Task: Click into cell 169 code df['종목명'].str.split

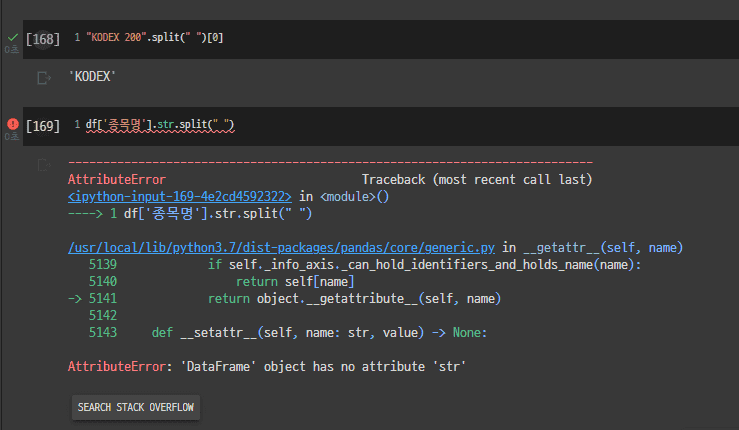Action: pyautogui.click(x=160, y=124)
